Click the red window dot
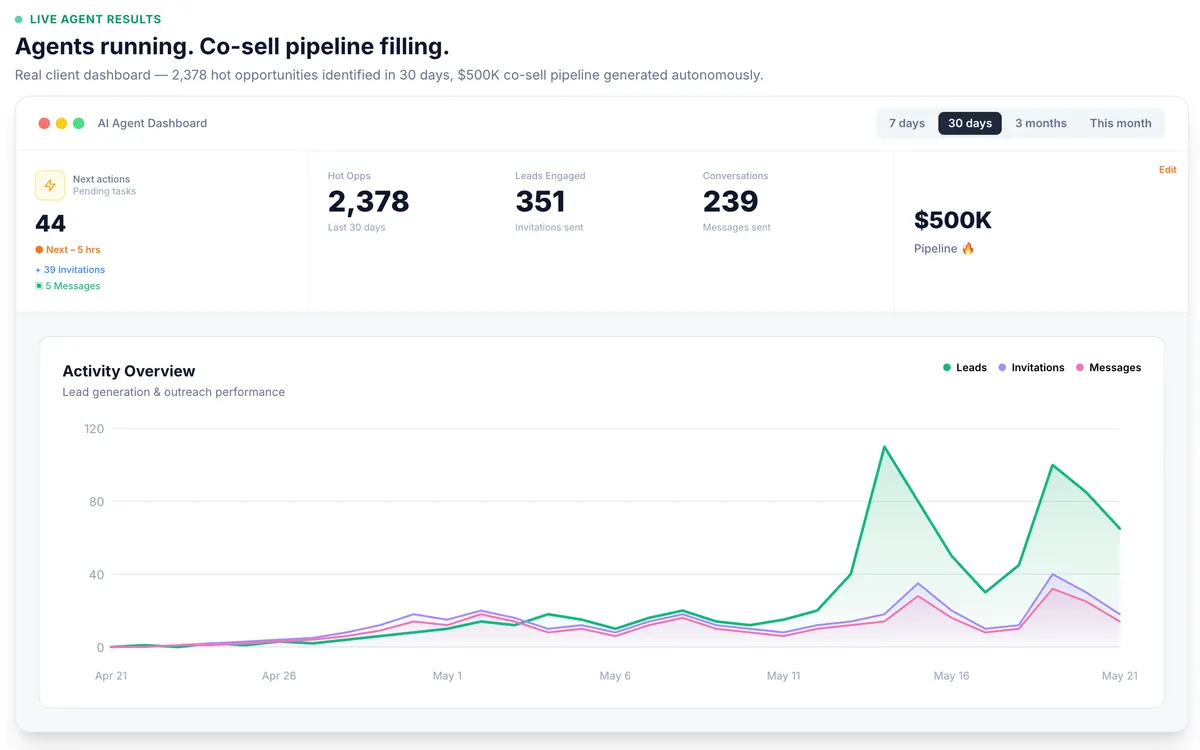This screenshot has width=1200, height=750. click(44, 123)
